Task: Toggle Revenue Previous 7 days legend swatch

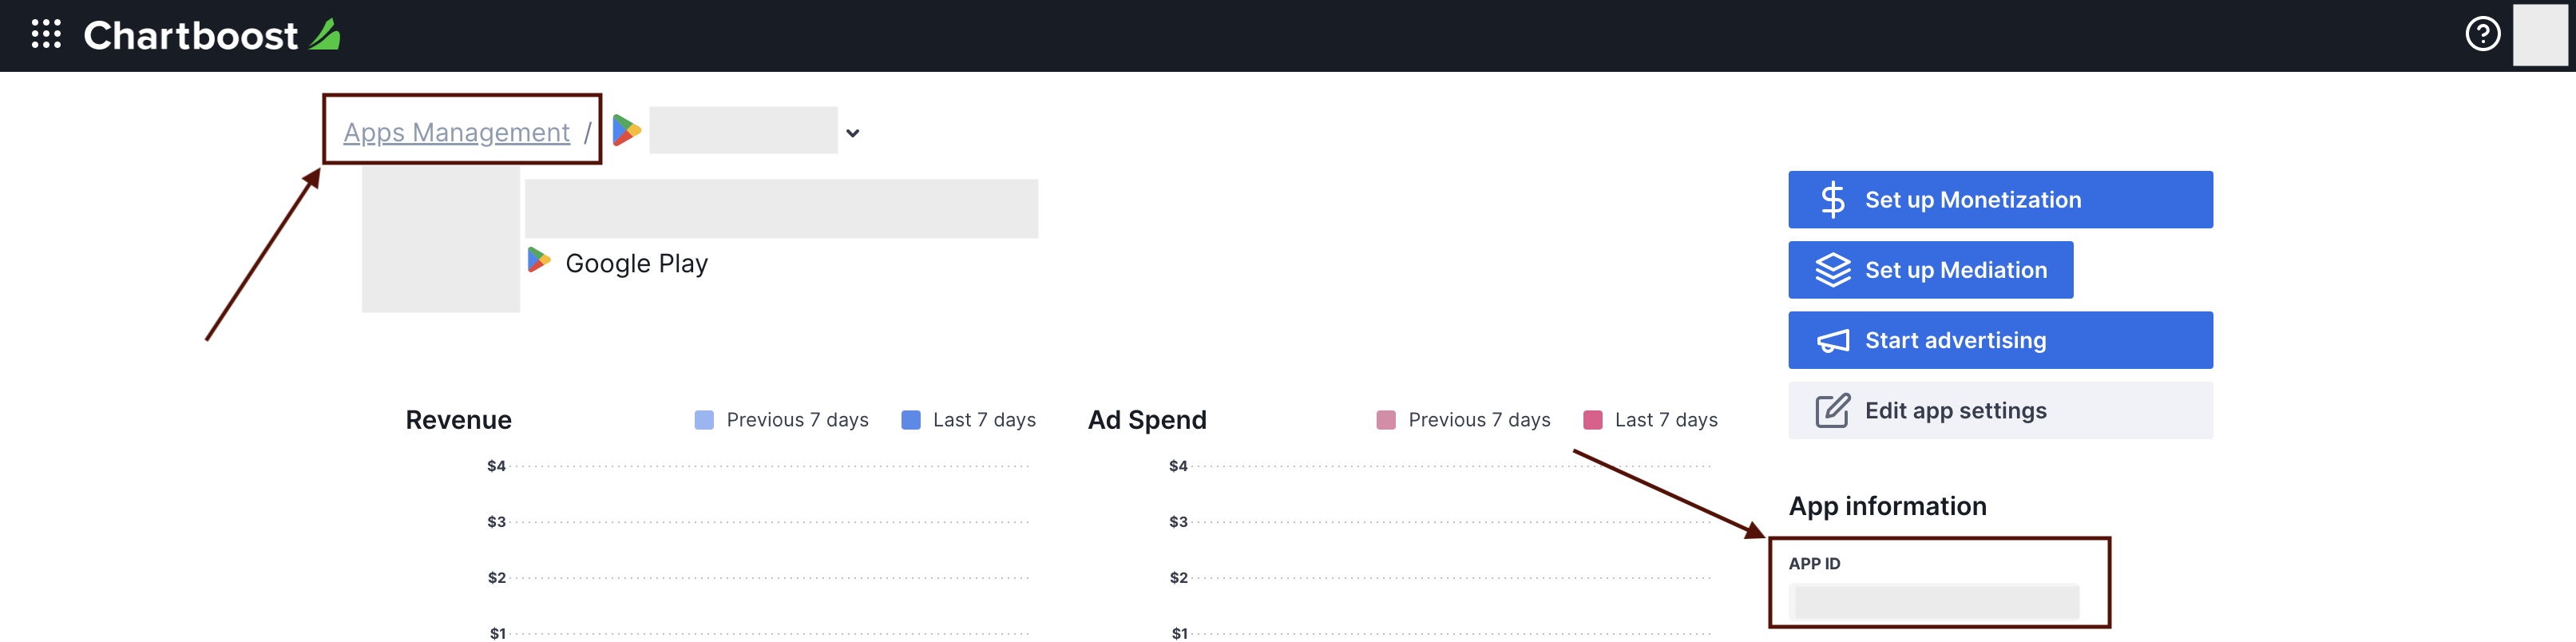Action: (x=704, y=420)
